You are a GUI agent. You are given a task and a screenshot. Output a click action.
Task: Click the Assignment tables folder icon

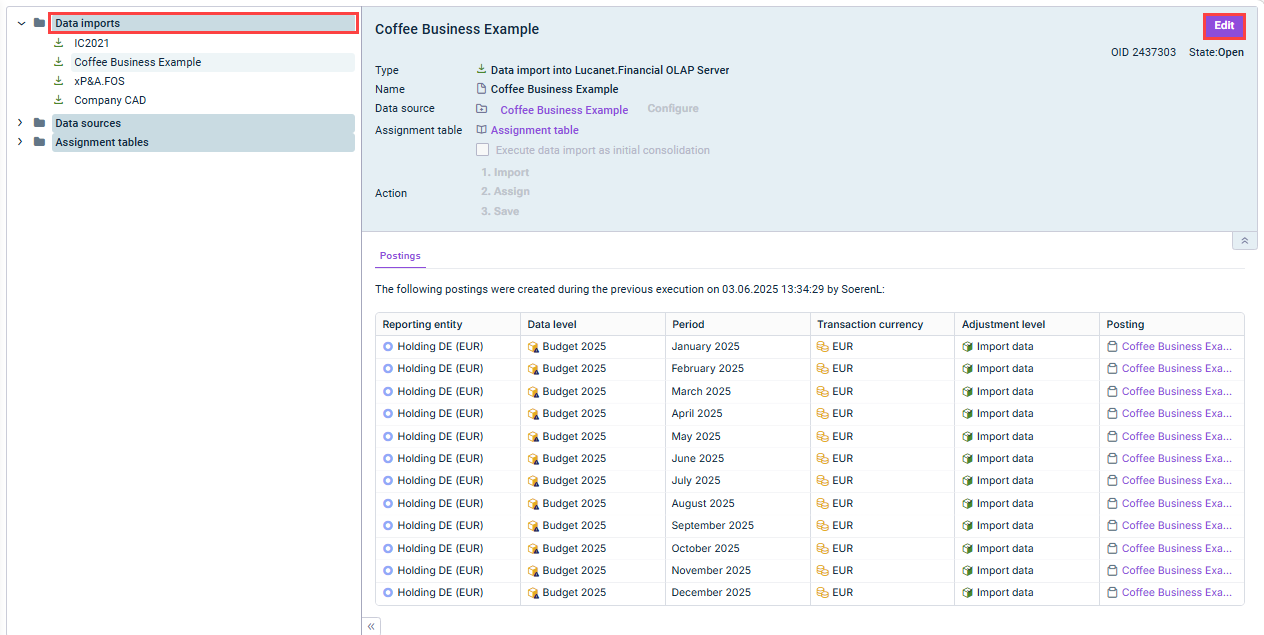39,142
